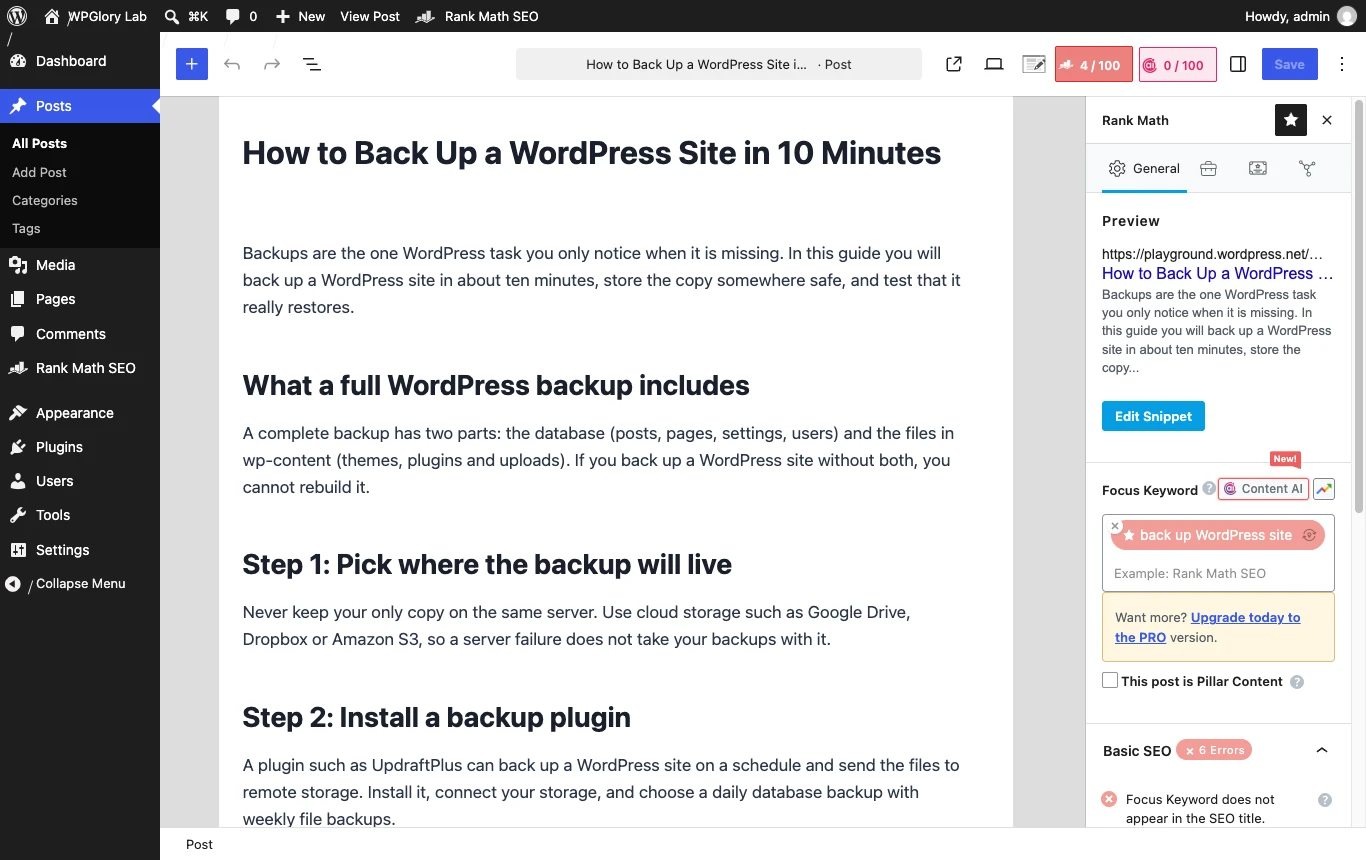Click the help icon beside the SEO title error

pyautogui.click(x=1325, y=800)
